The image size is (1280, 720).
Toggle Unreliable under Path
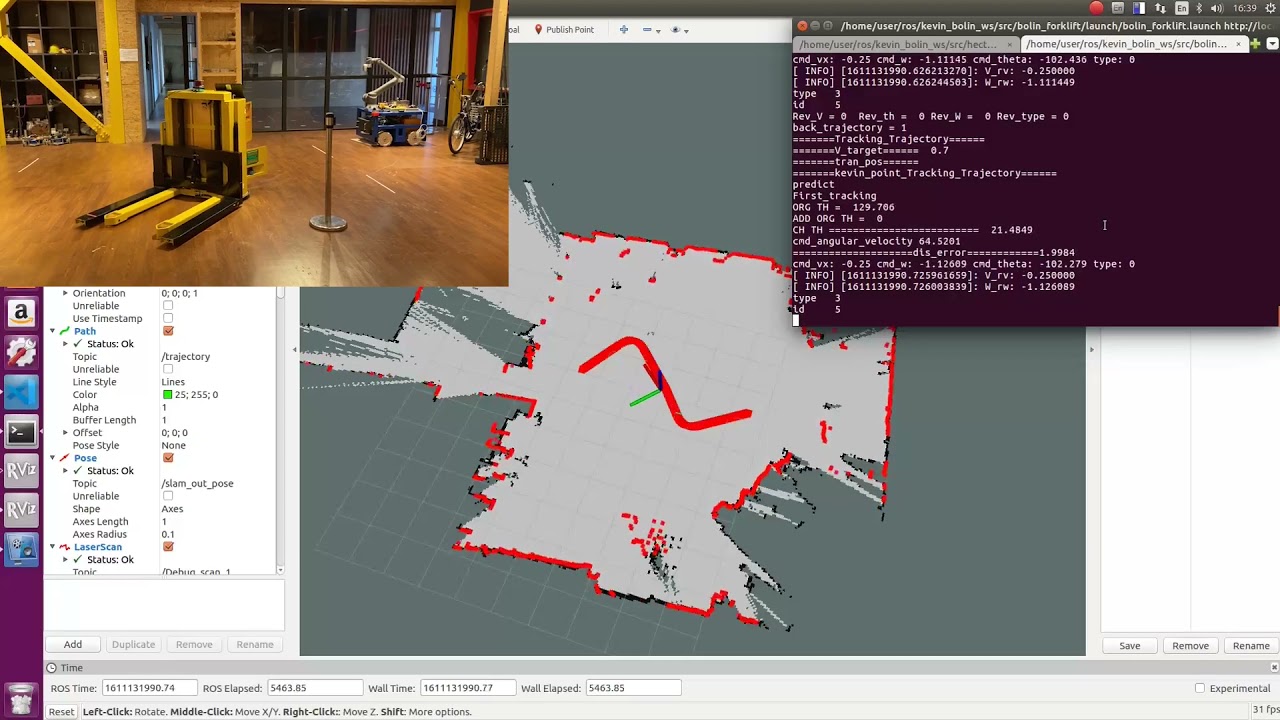tap(168, 369)
